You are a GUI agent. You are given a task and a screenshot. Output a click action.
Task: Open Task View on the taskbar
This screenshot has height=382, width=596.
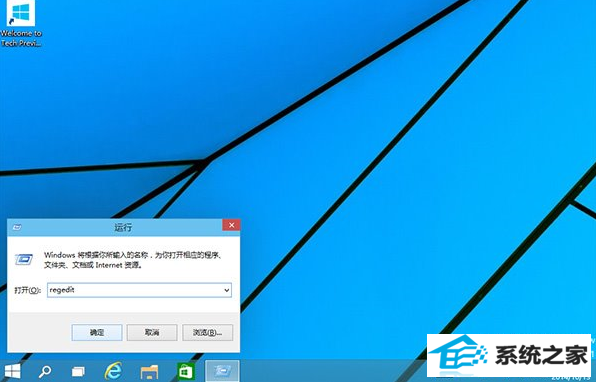click(x=79, y=371)
